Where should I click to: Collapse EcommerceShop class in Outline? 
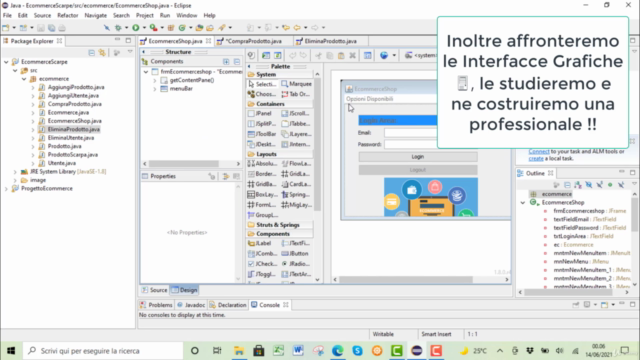coord(523,202)
